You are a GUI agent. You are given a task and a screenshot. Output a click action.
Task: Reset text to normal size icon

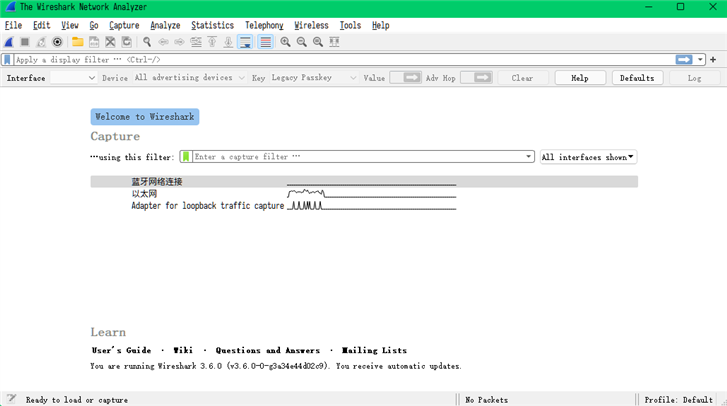click(x=318, y=42)
